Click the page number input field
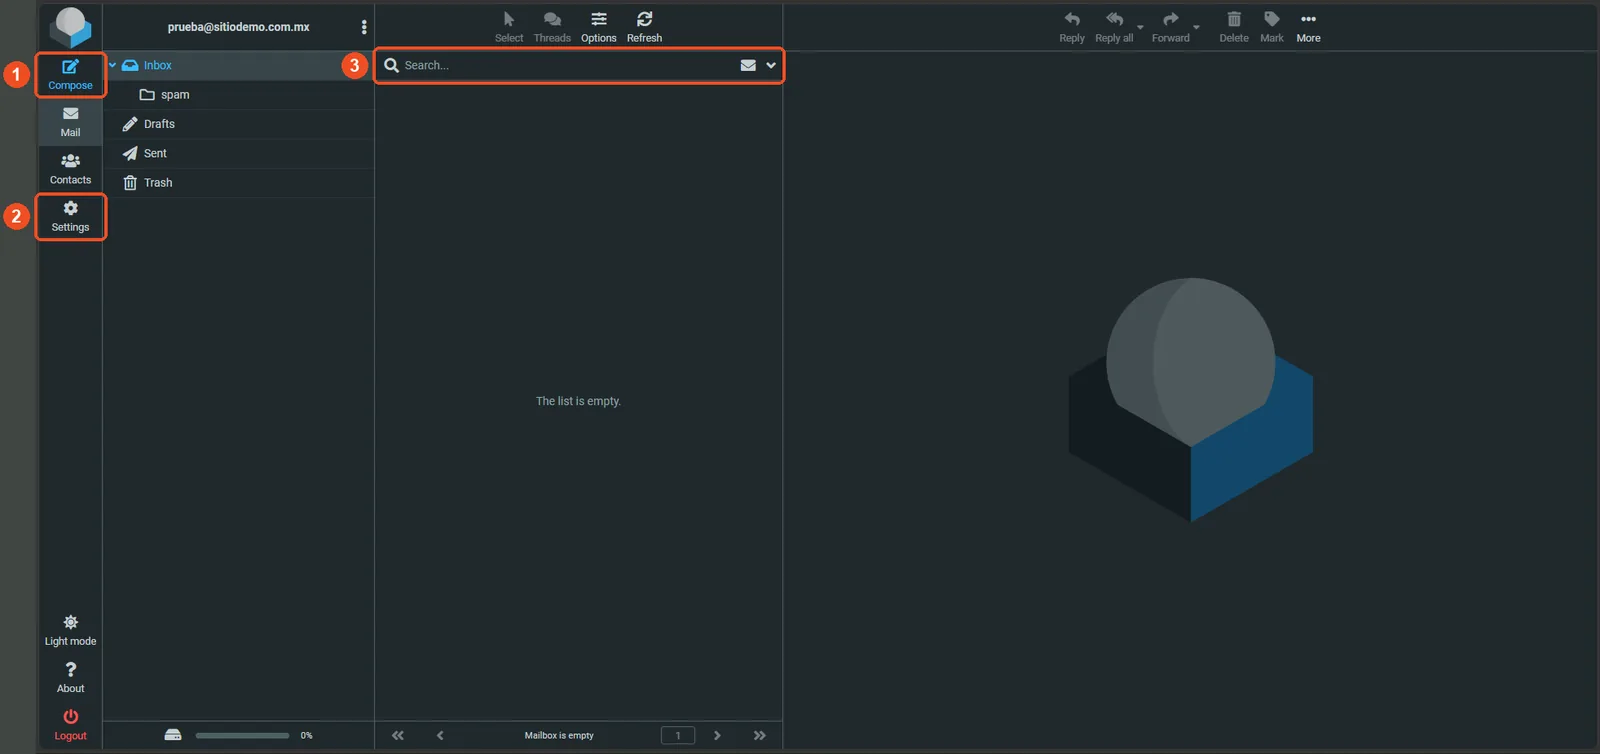 [x=678, y=735]
